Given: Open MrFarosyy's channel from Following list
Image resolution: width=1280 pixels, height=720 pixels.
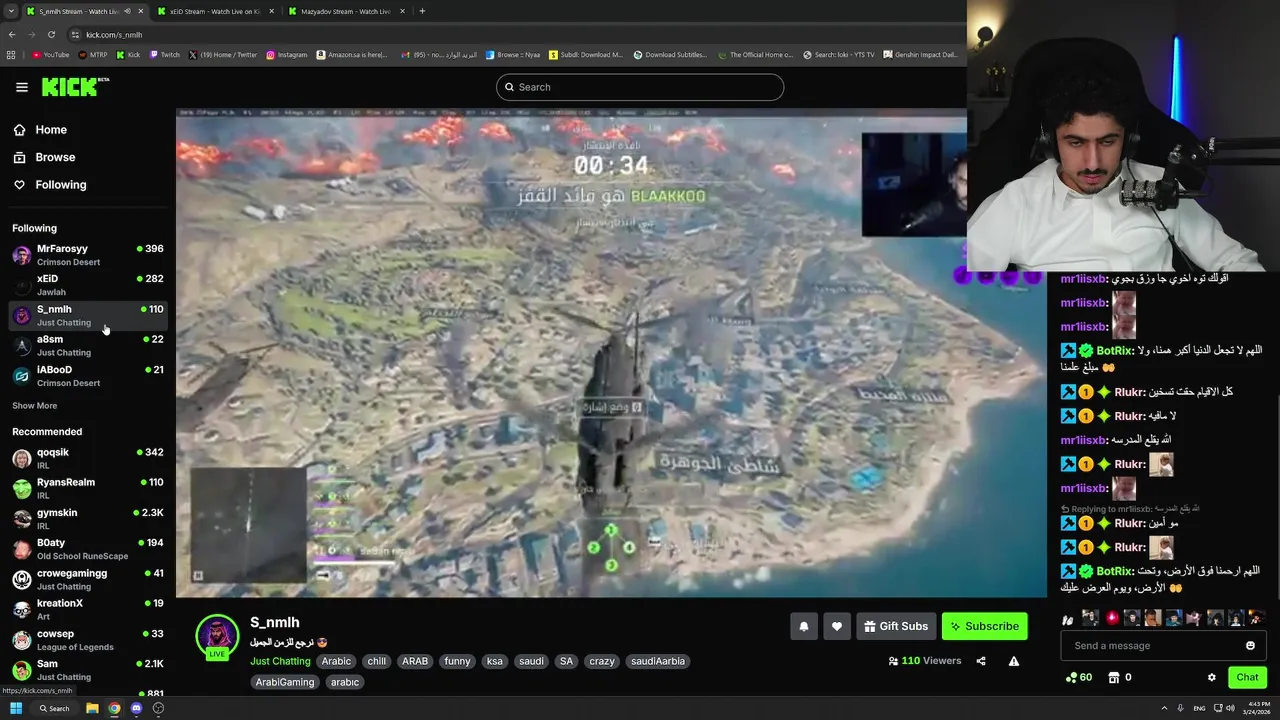Looking at the screenshot, I should tap(88, 255).
